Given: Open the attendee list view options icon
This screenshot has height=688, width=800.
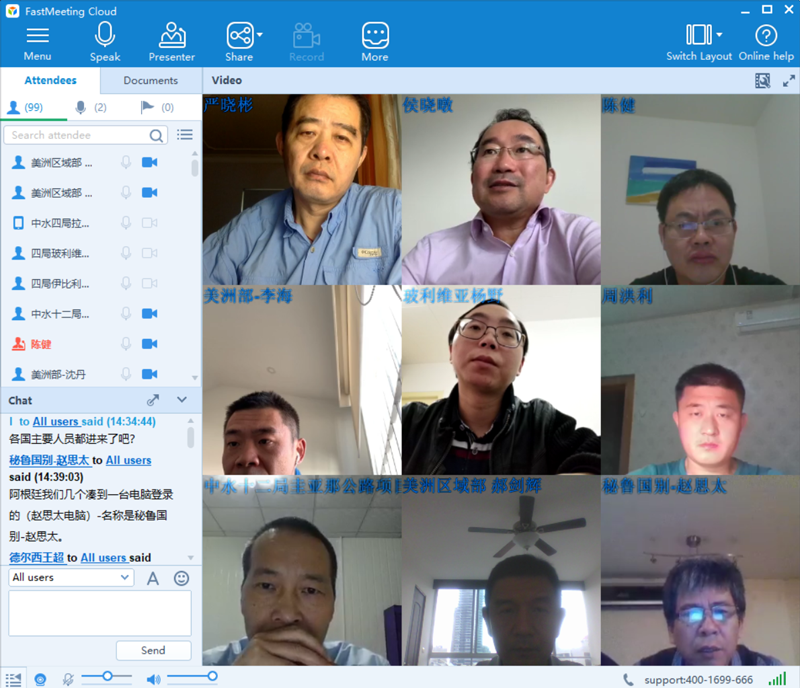Looking at the screenshot, I should tap(185, 134).
